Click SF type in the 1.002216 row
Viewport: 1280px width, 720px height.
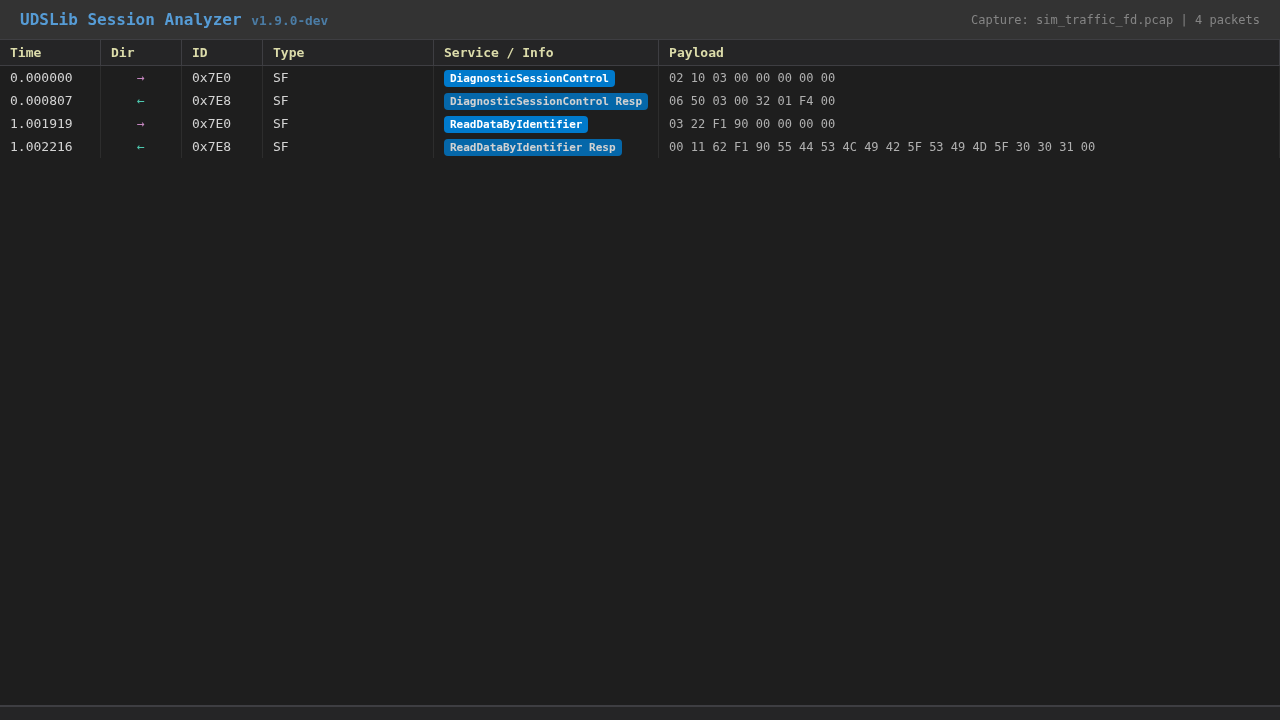281,147
